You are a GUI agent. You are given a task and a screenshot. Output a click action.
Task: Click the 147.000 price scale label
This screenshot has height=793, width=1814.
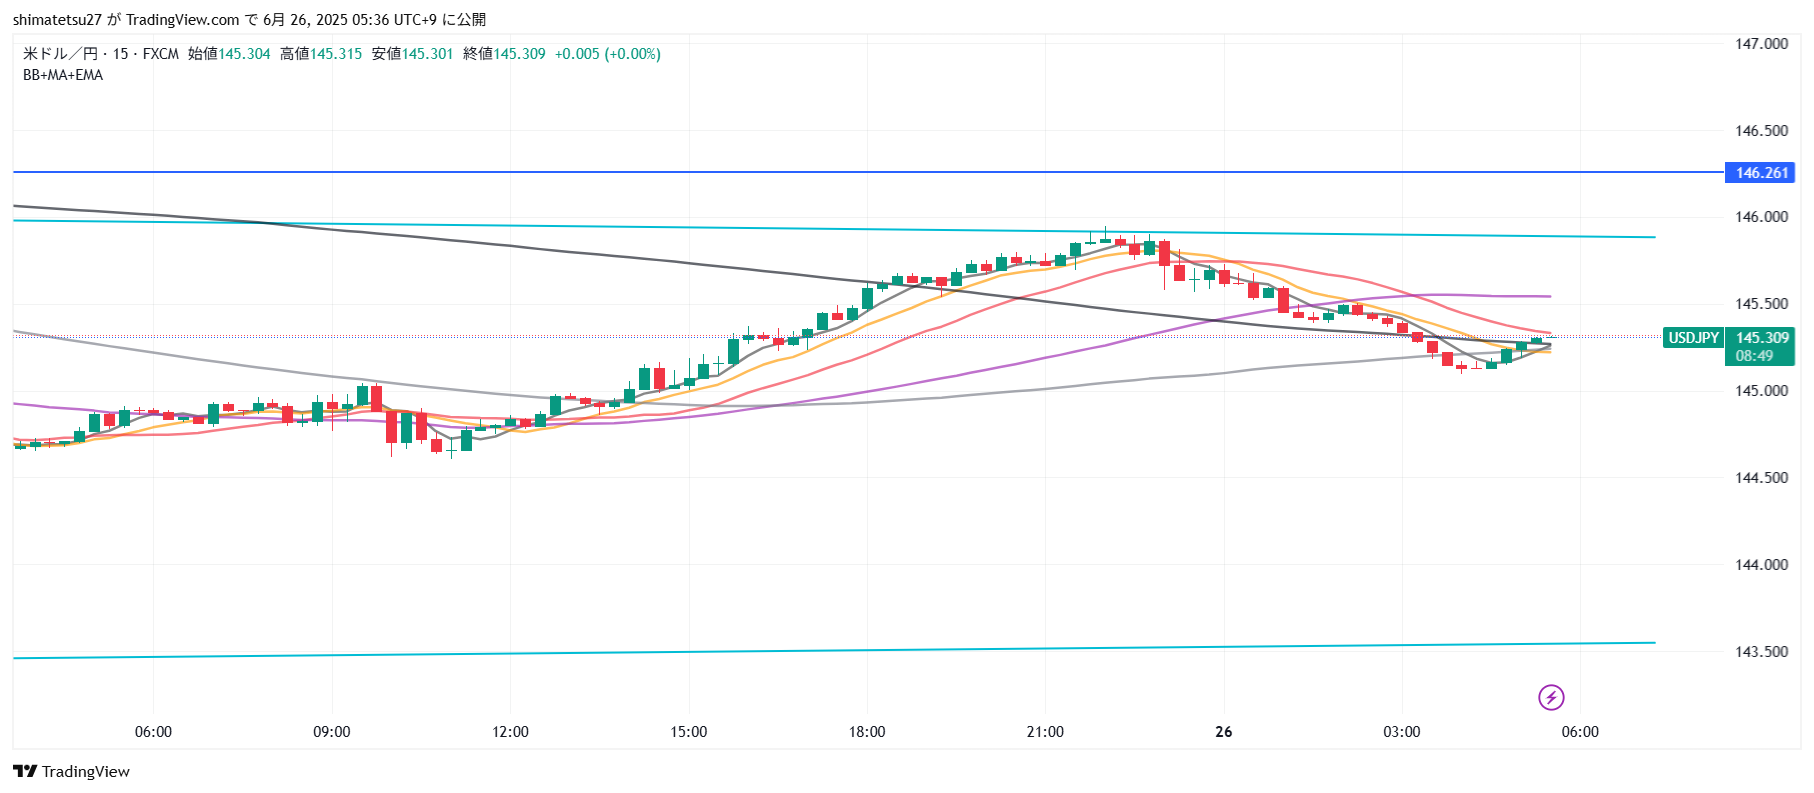pyautogui.click(x=1761, y=44)
